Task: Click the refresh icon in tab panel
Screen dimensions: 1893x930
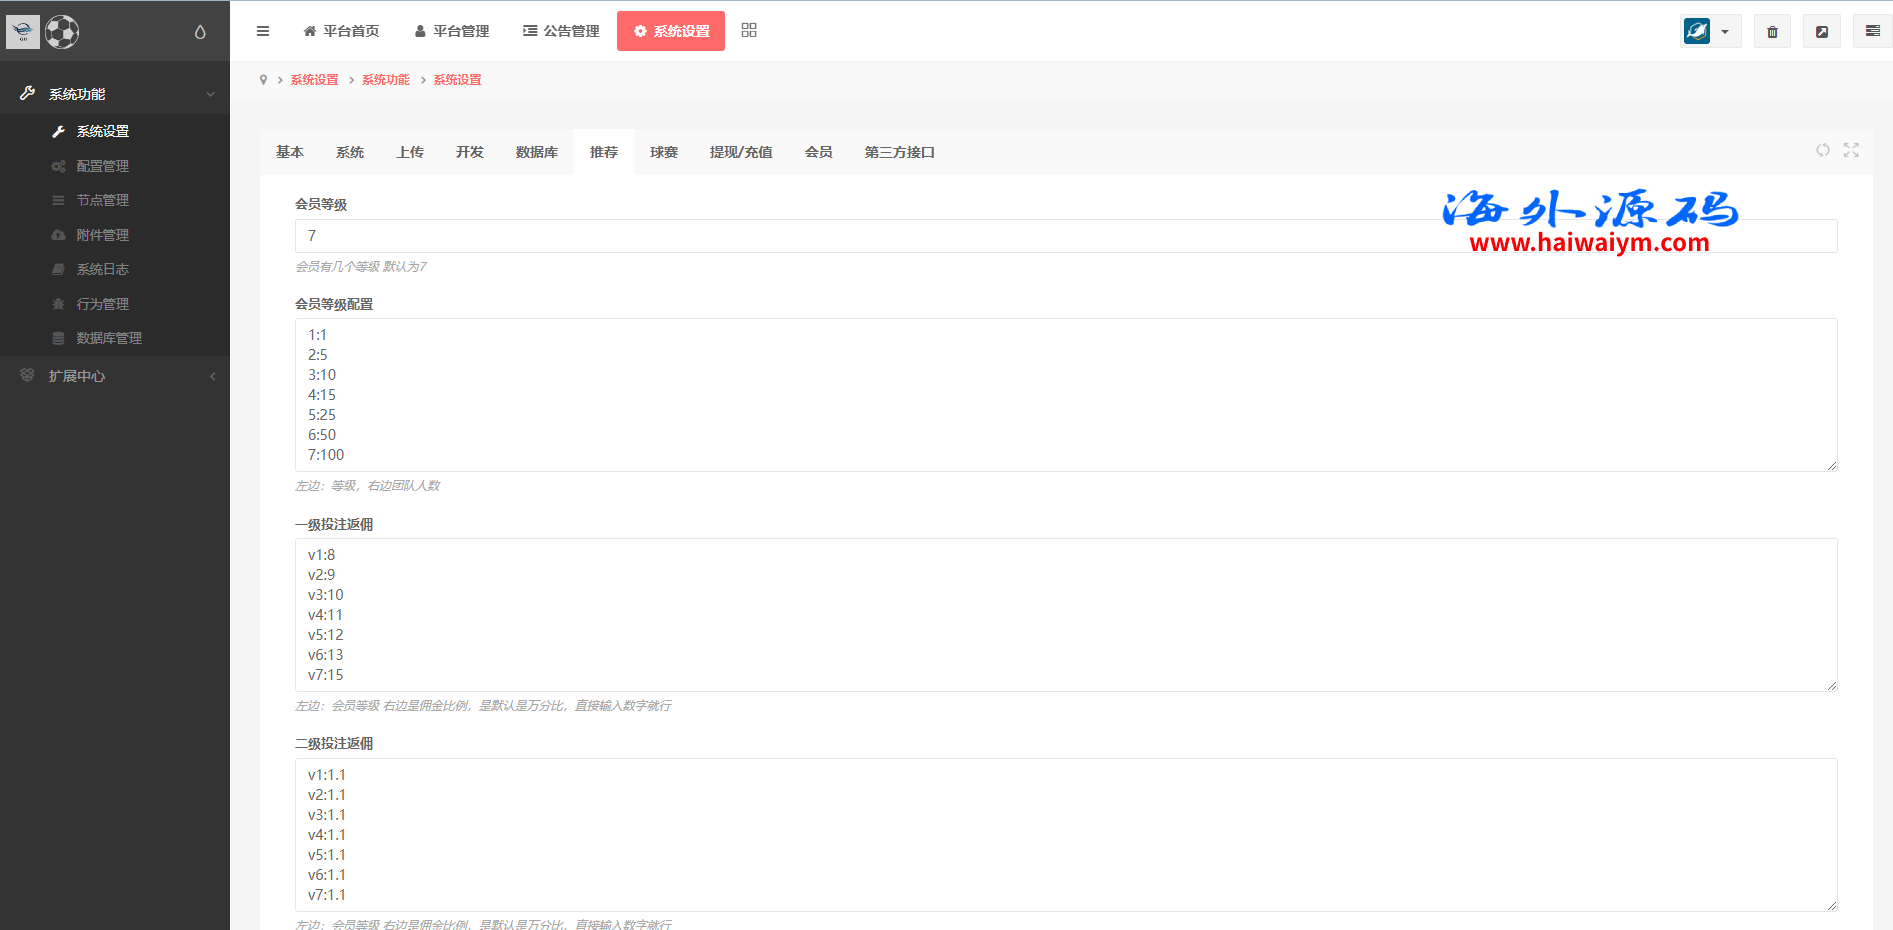Action: coord(1823,150)
